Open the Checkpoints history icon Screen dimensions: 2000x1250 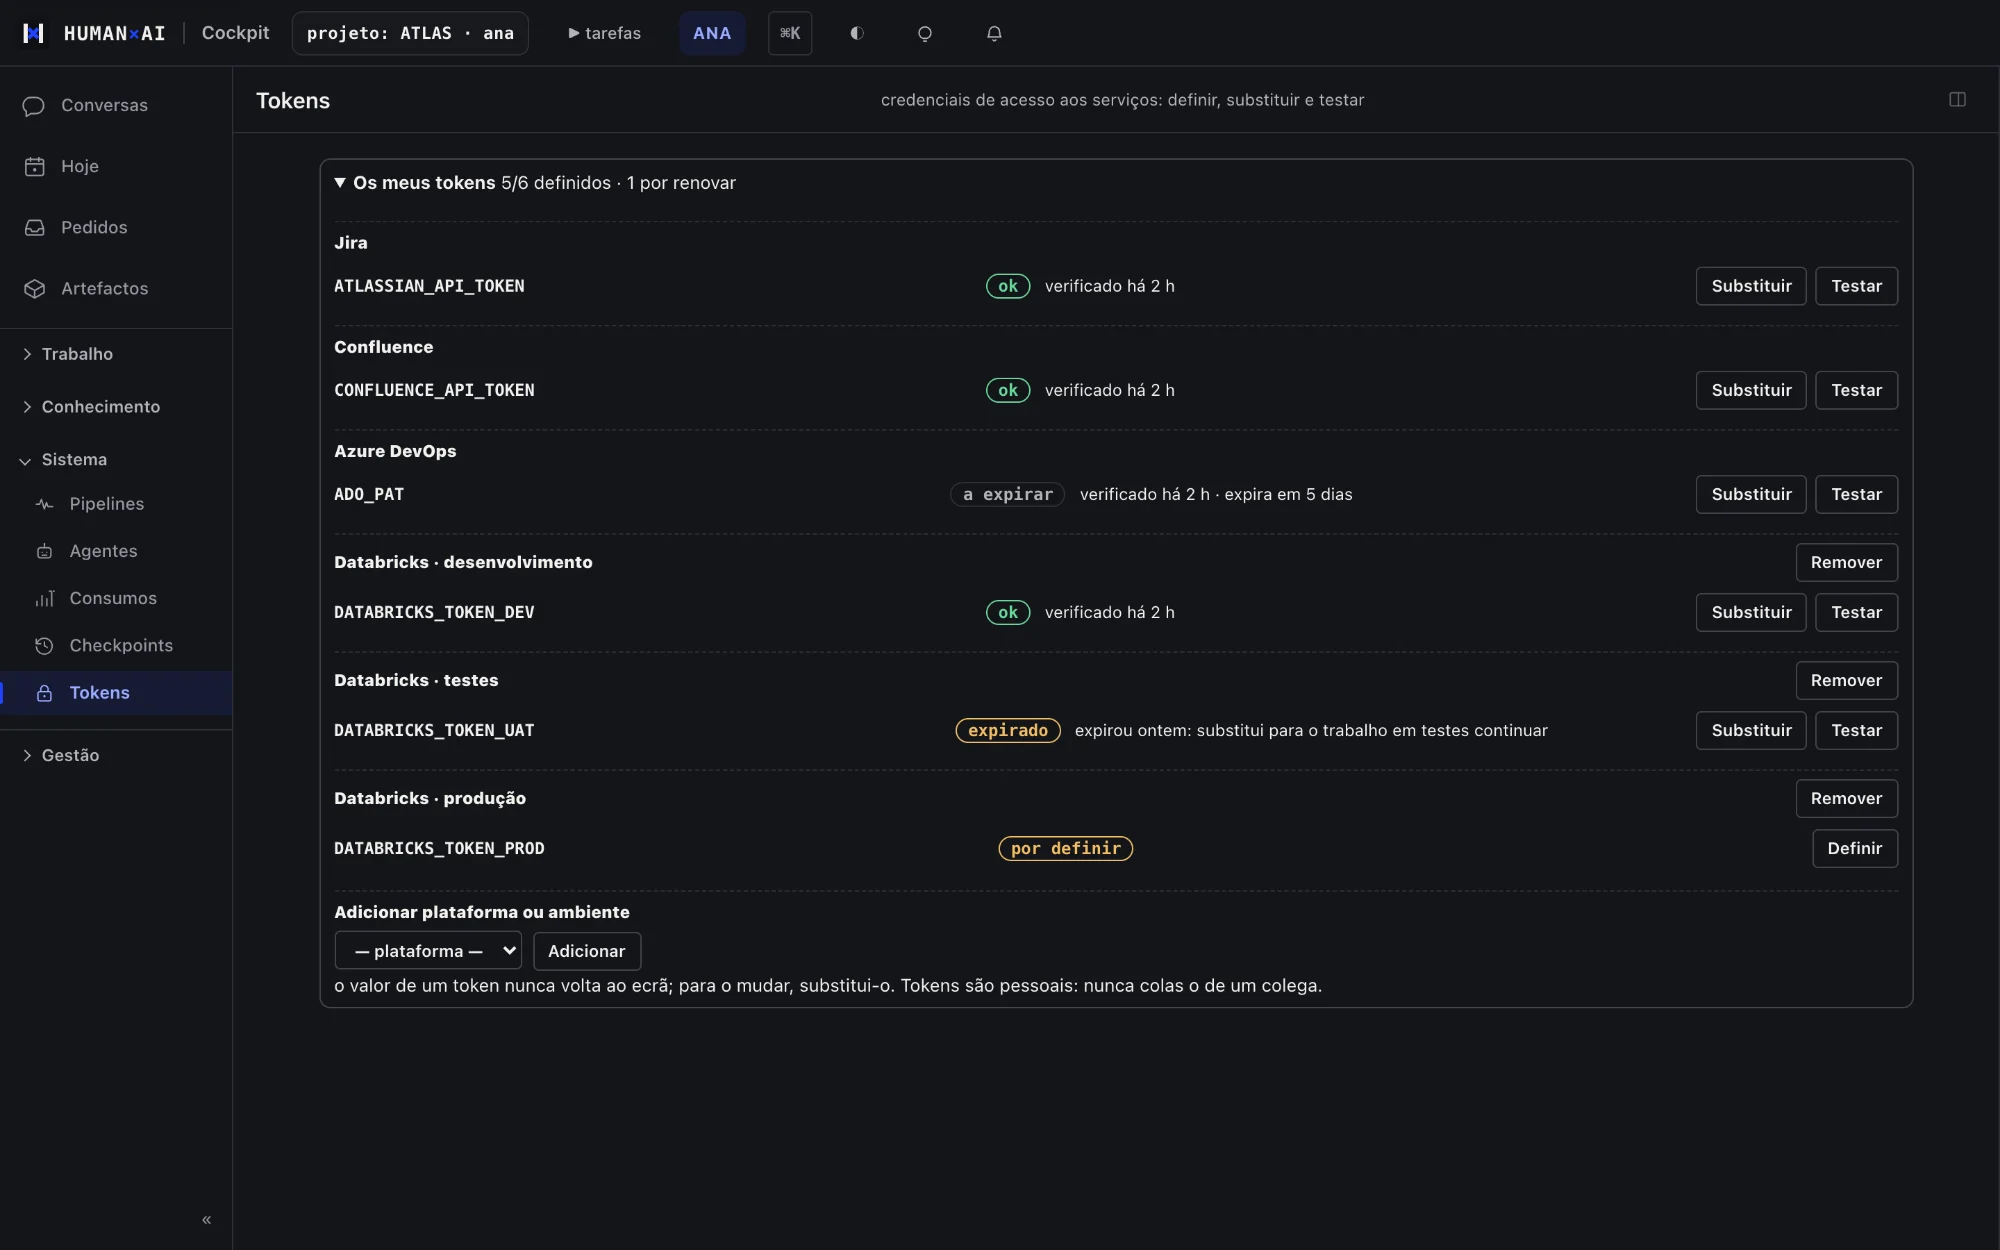coord(44,646)
